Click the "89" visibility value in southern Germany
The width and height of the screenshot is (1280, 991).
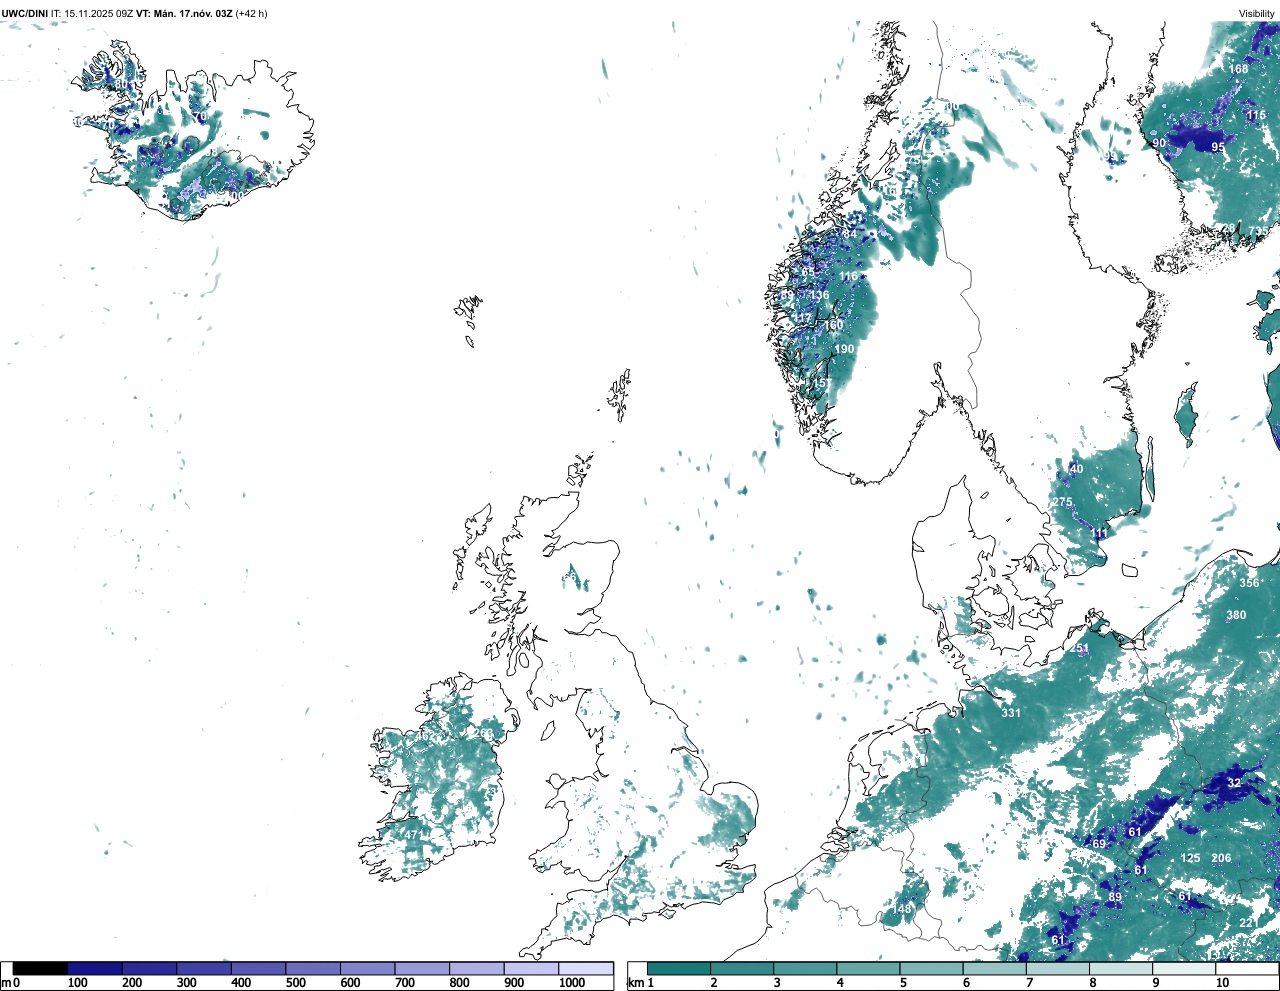tap(1115, 897)
